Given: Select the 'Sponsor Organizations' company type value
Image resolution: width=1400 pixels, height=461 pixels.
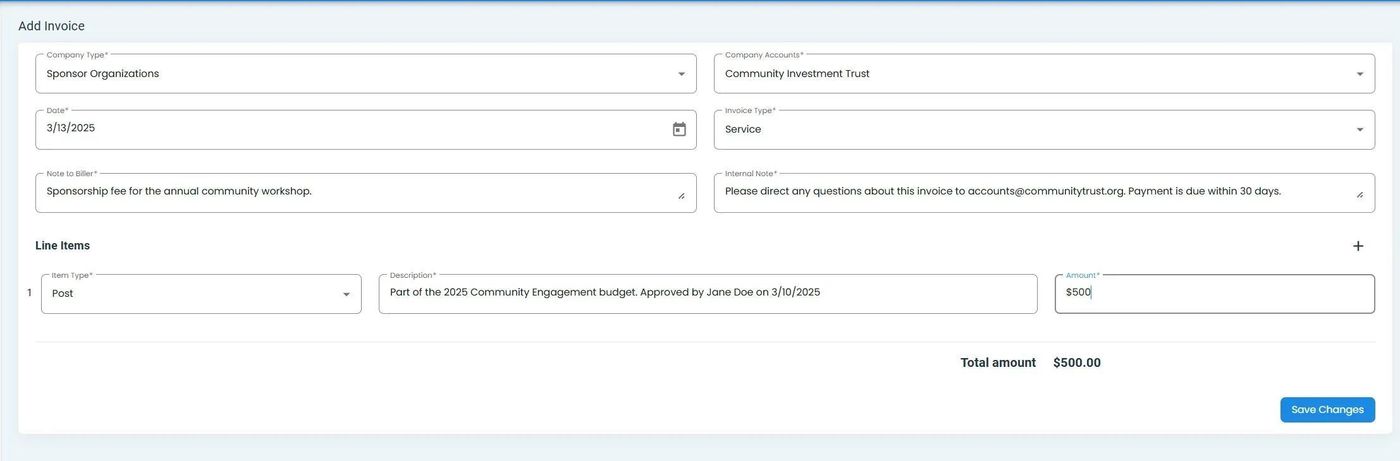Looking at the screenshot, I should pos(103,74).
